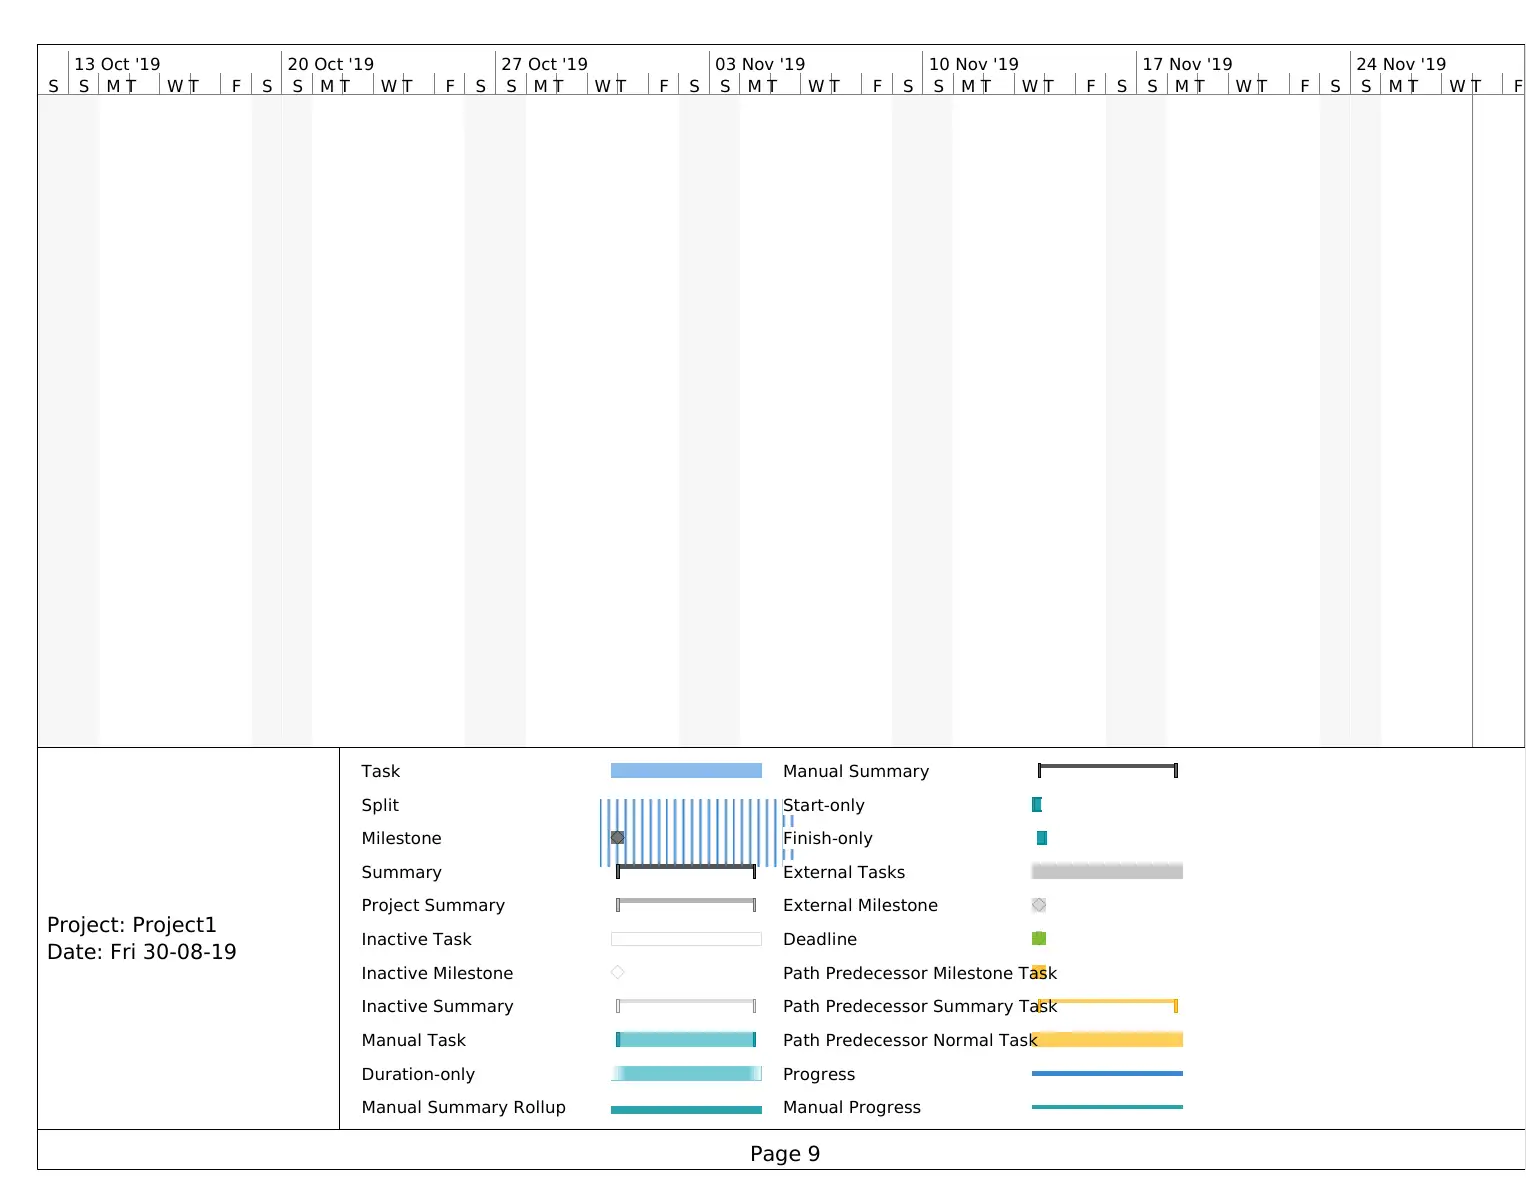
Task: Select the white Inactive Task bar sample
Action: (686, 939)
